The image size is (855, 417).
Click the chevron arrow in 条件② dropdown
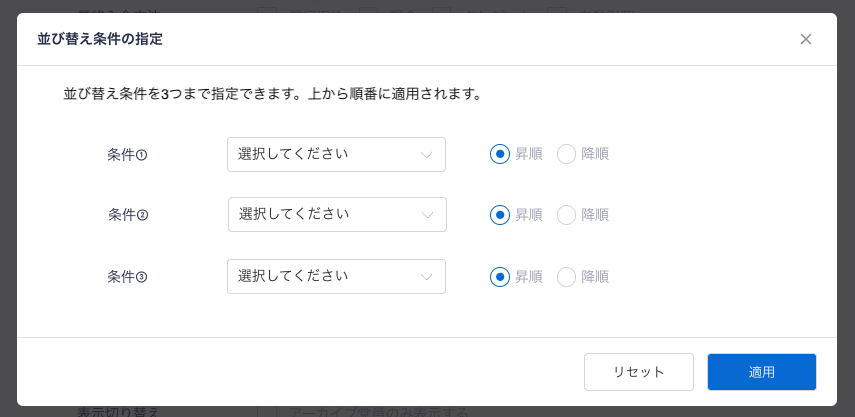point(428,215)
